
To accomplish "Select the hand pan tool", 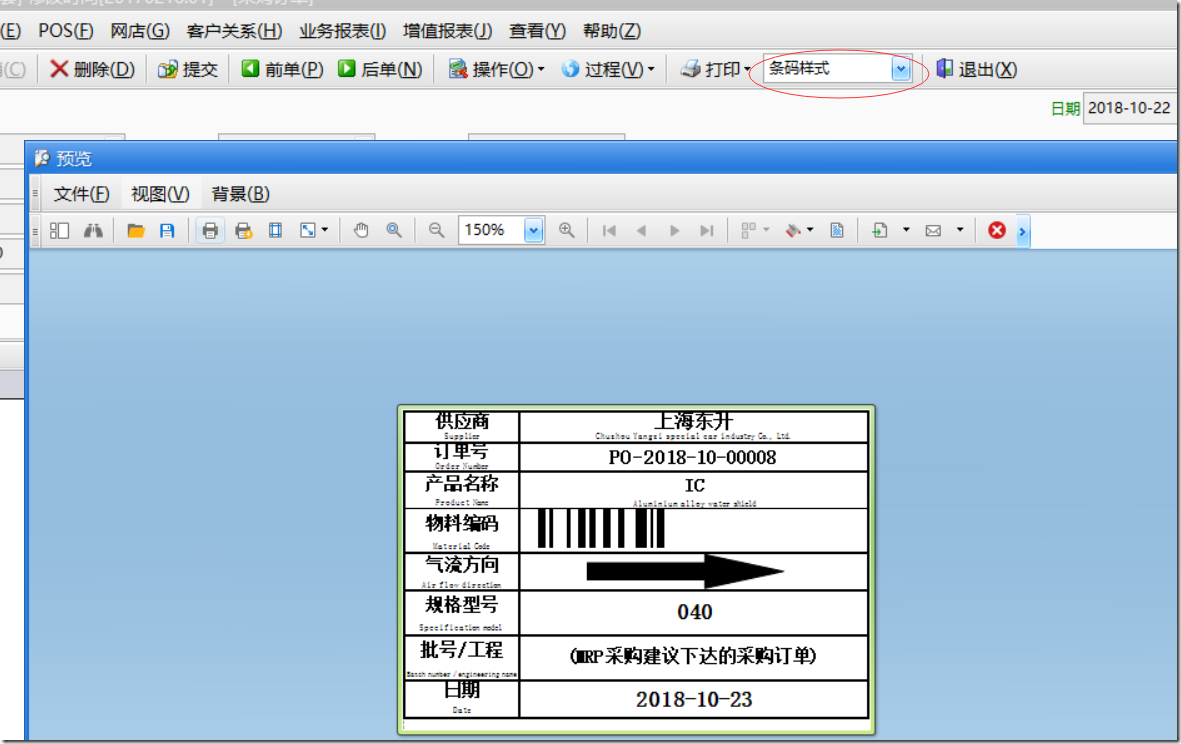I will pos(362,230).
